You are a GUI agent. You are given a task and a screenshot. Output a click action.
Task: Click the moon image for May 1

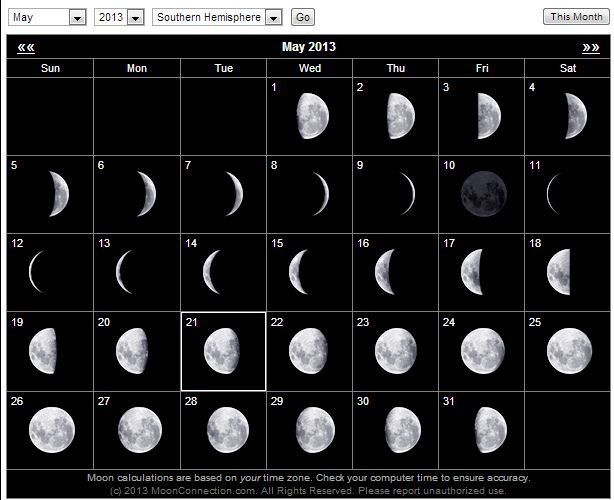(x=312, y=116)
